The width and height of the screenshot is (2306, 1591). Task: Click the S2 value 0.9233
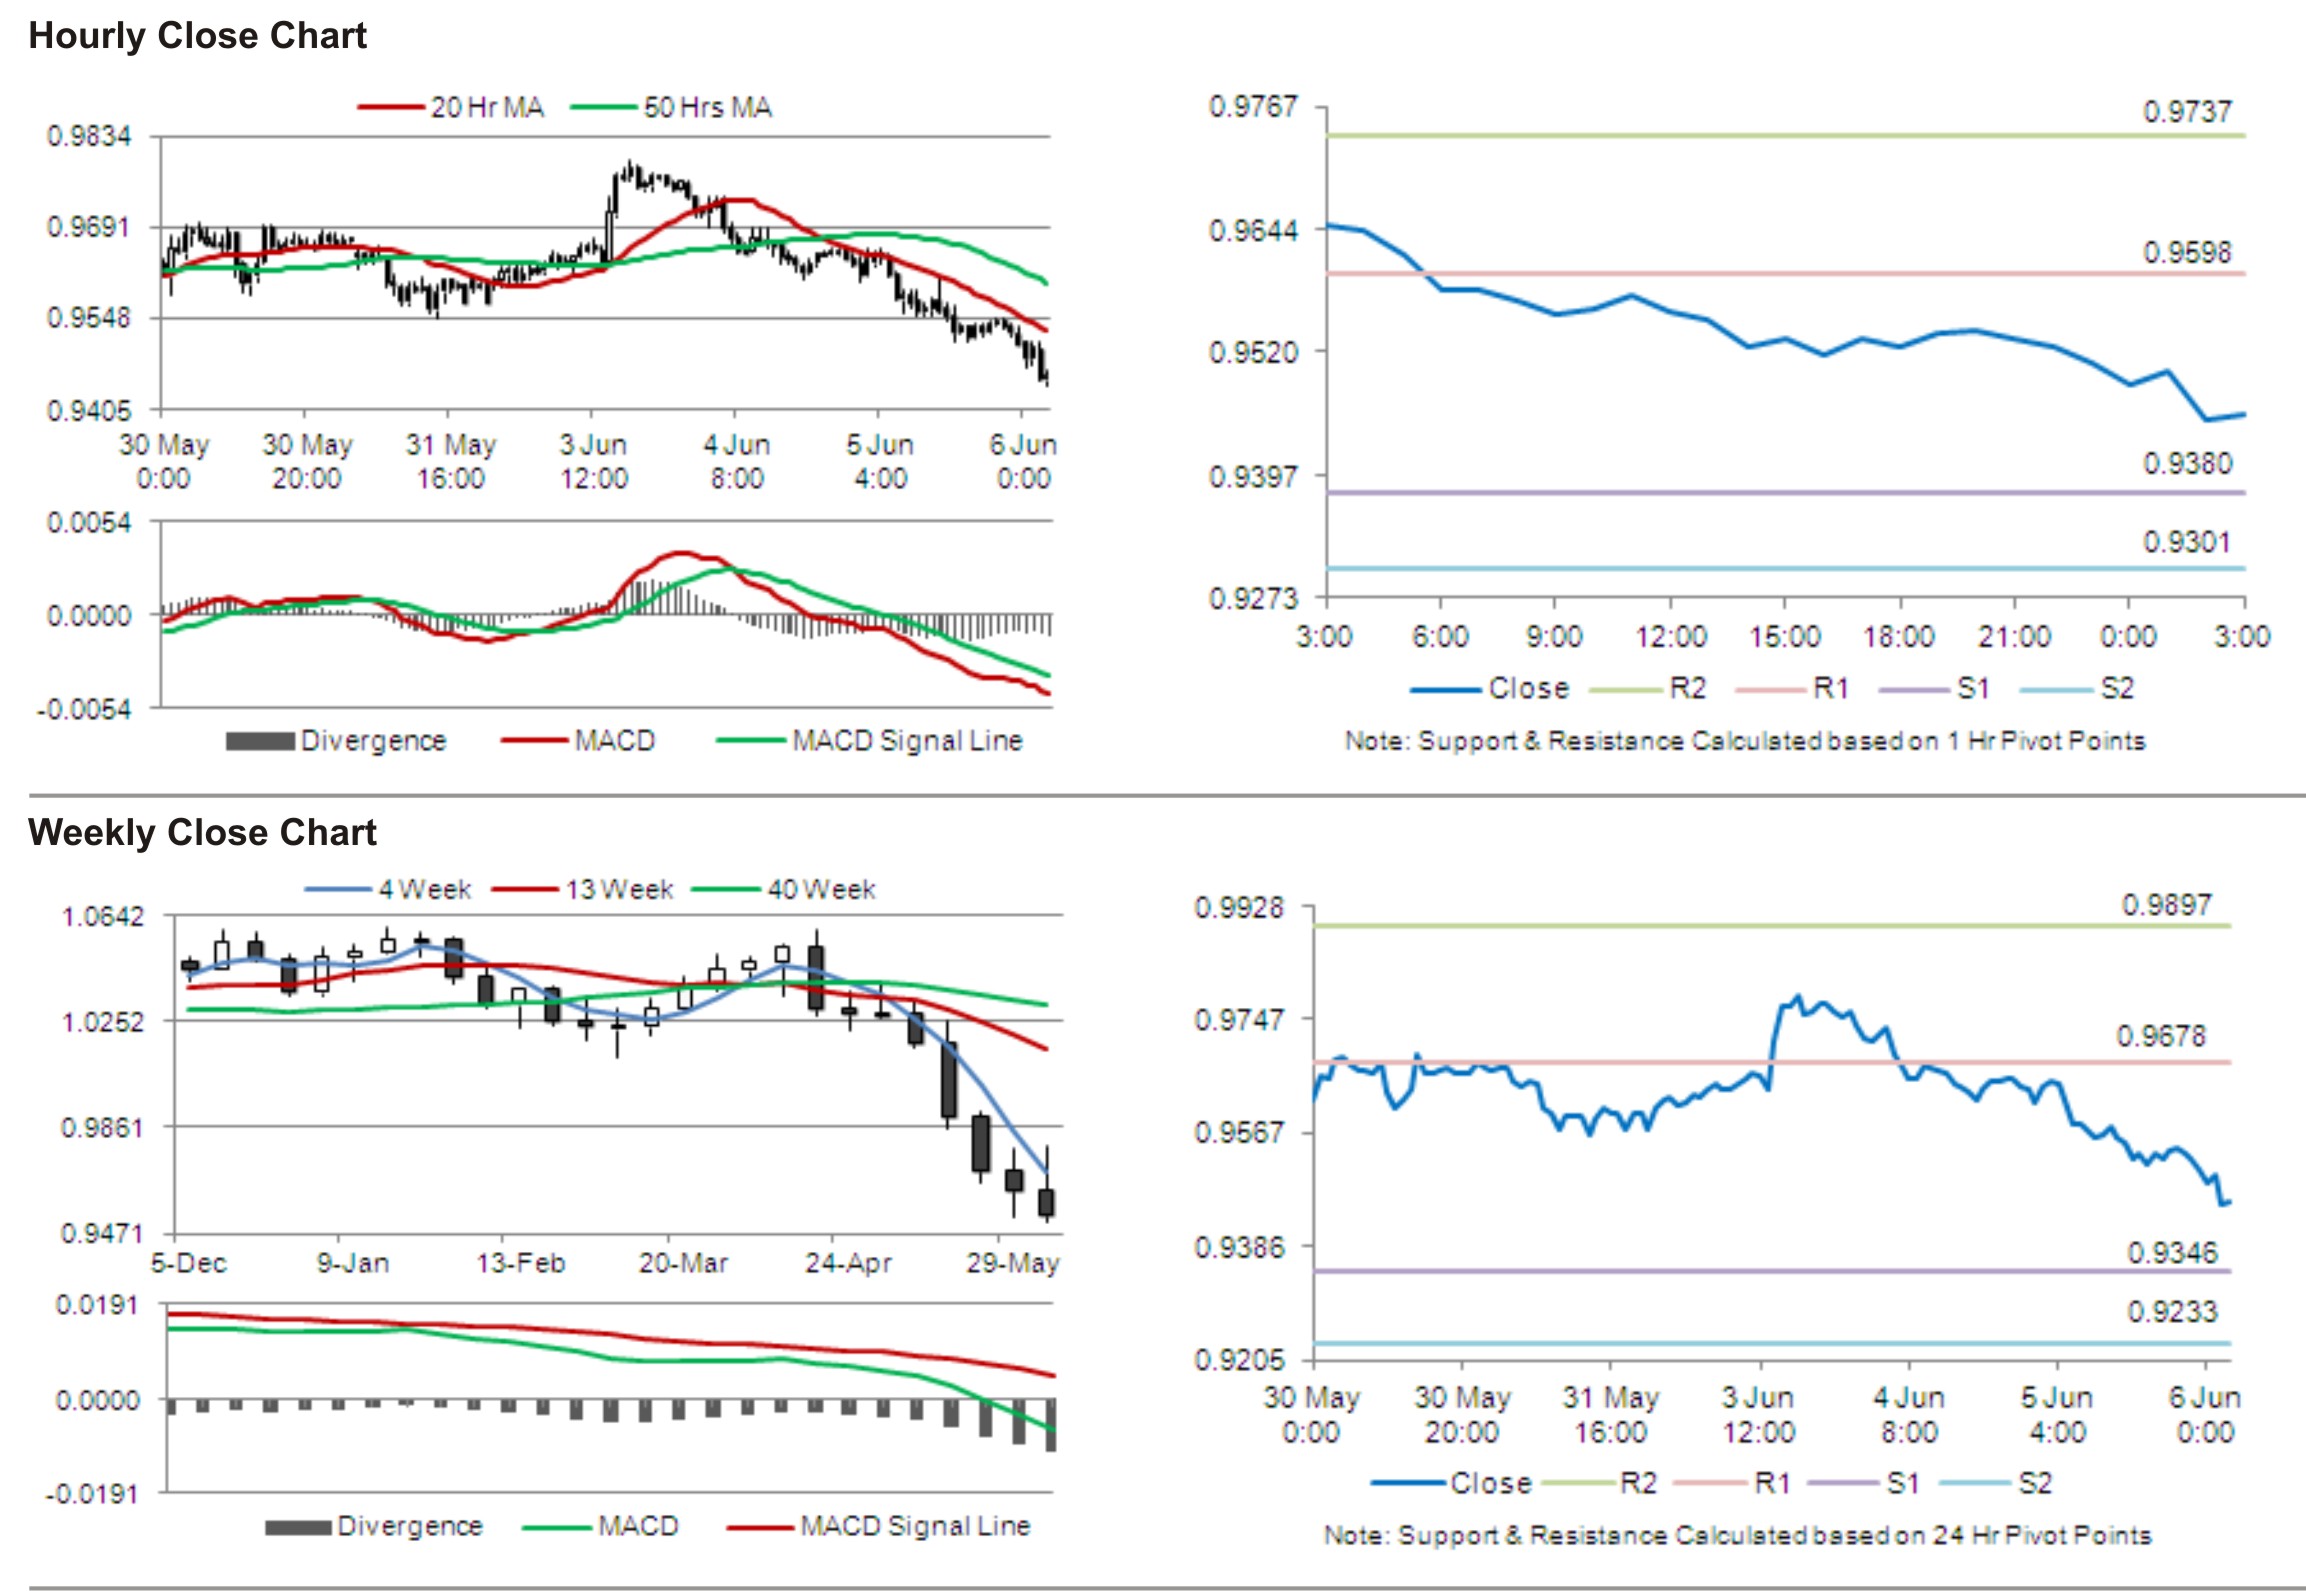pyautogui.click(x=2172, y=1312)
